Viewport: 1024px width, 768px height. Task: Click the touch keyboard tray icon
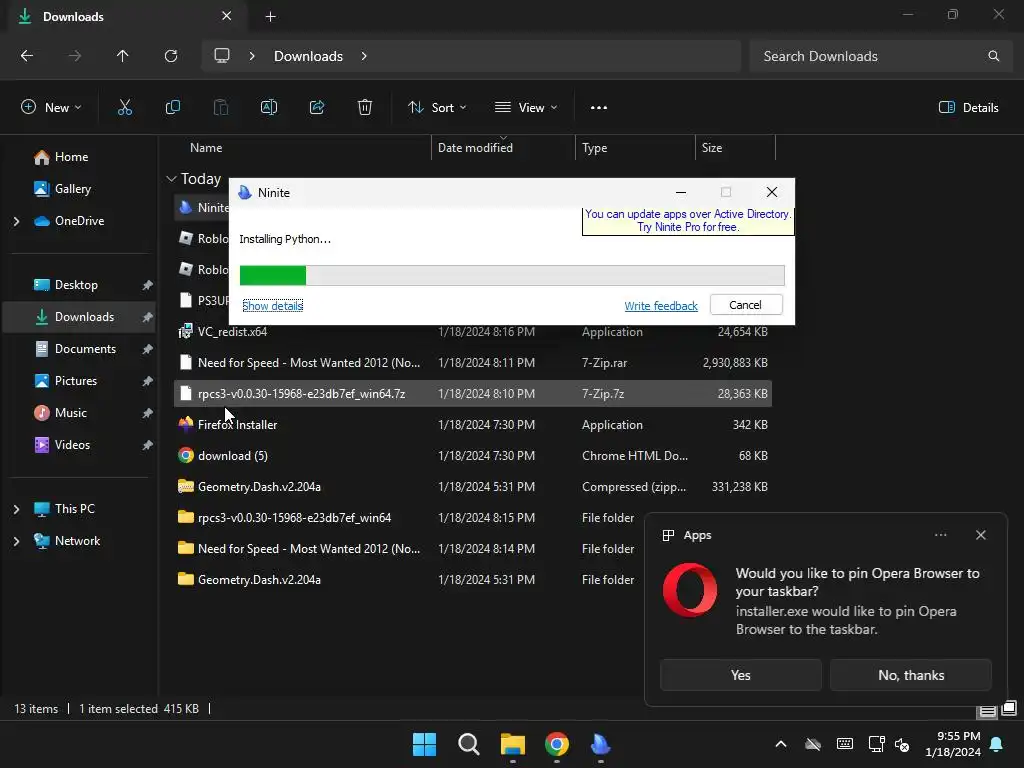point(844,744)
